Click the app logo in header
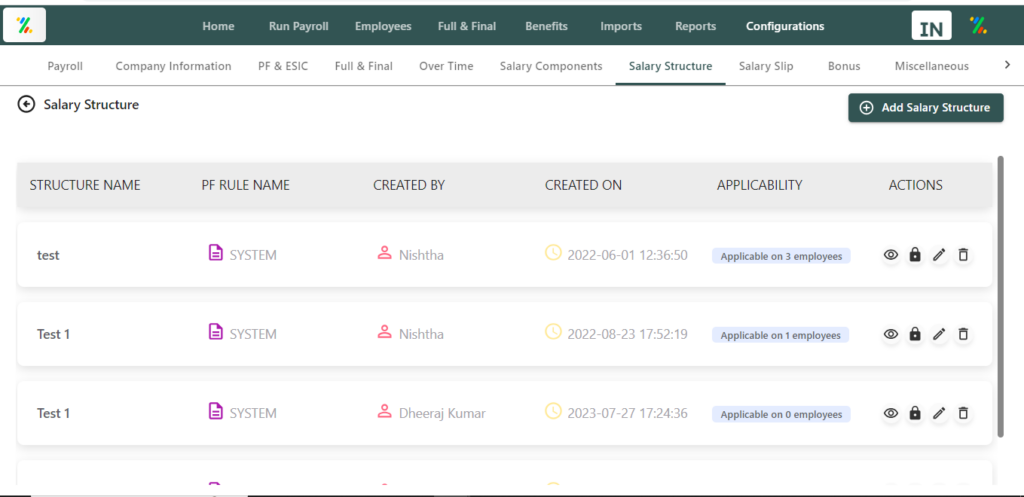This screenshot has width=1024, height=497. [24, 25]
